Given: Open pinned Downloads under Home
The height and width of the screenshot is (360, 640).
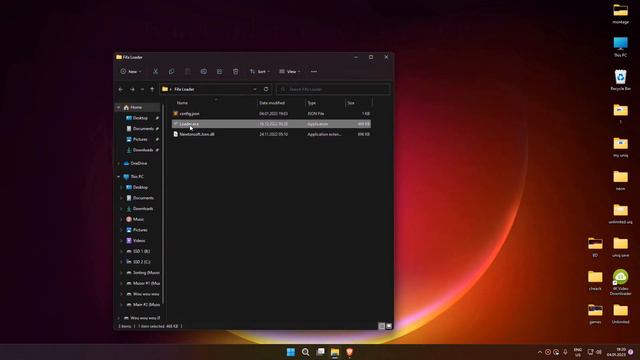Looking at the screenshot, I should 142,150.
